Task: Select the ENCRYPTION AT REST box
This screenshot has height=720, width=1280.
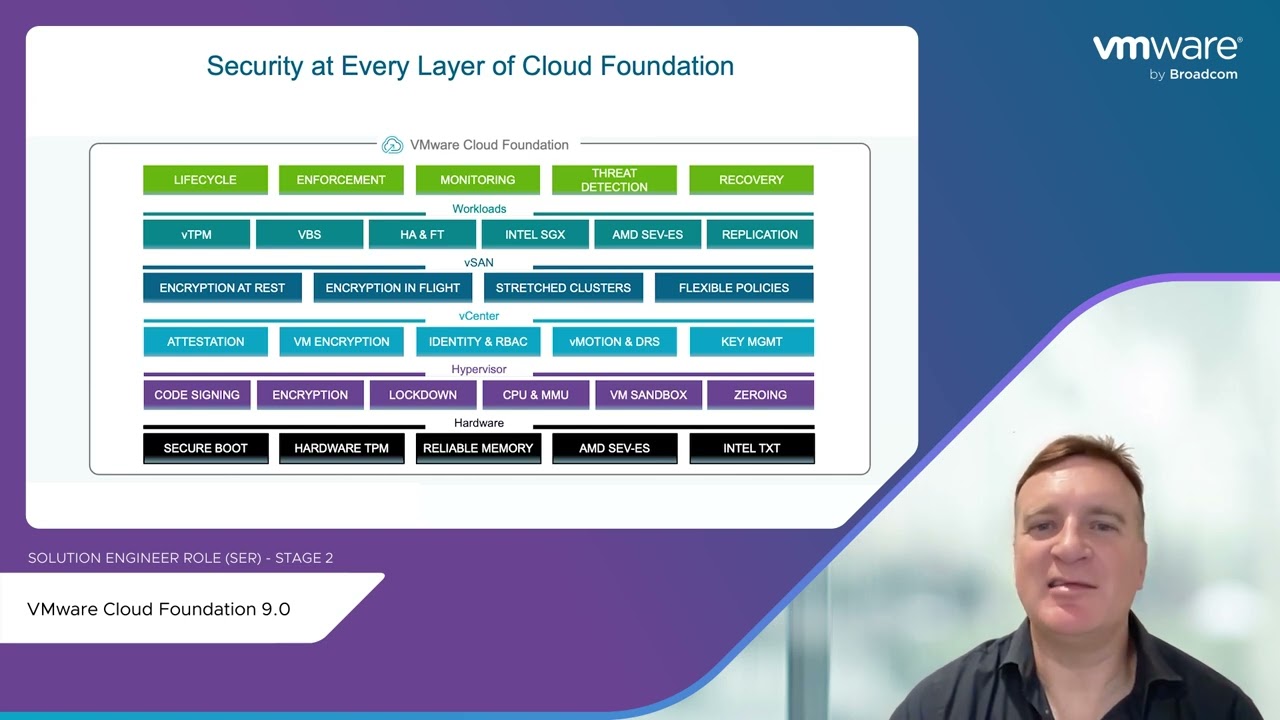Action: pos(222,288)
